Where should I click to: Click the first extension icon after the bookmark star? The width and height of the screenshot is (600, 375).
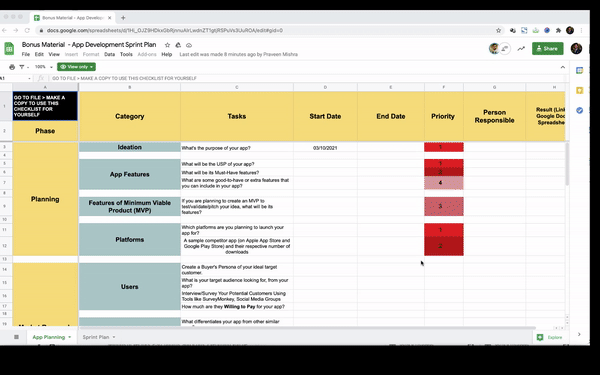click(x=513, y=30)
